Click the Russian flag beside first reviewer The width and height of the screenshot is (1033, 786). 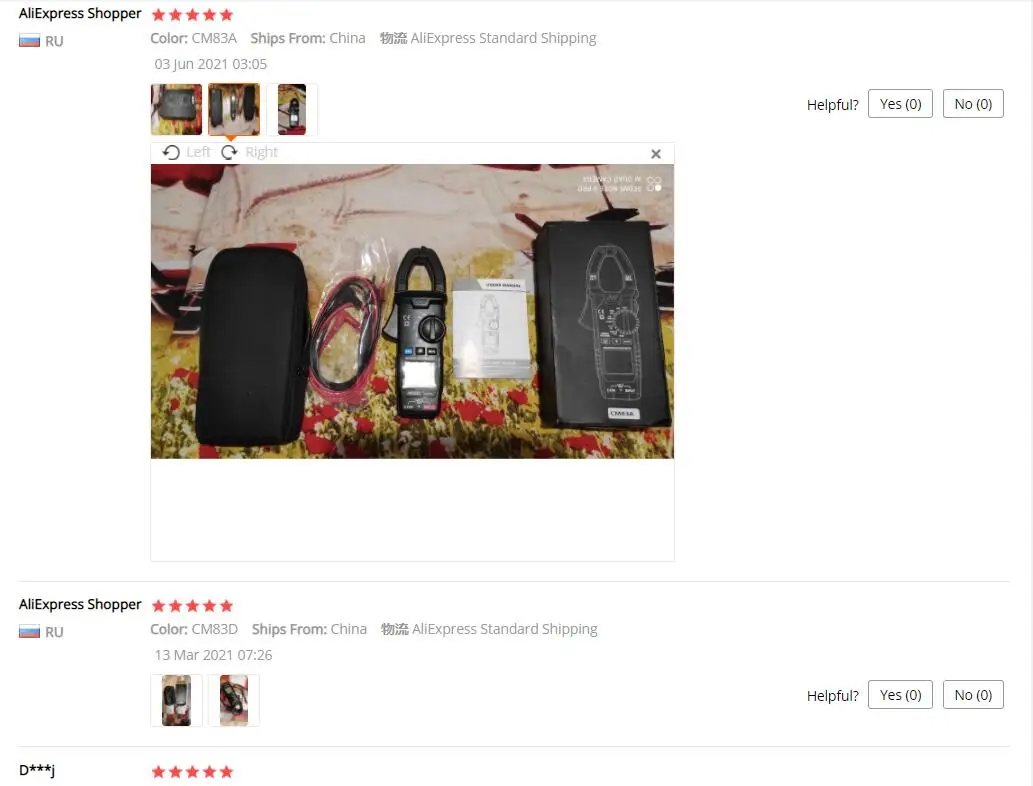pos(29,41)
